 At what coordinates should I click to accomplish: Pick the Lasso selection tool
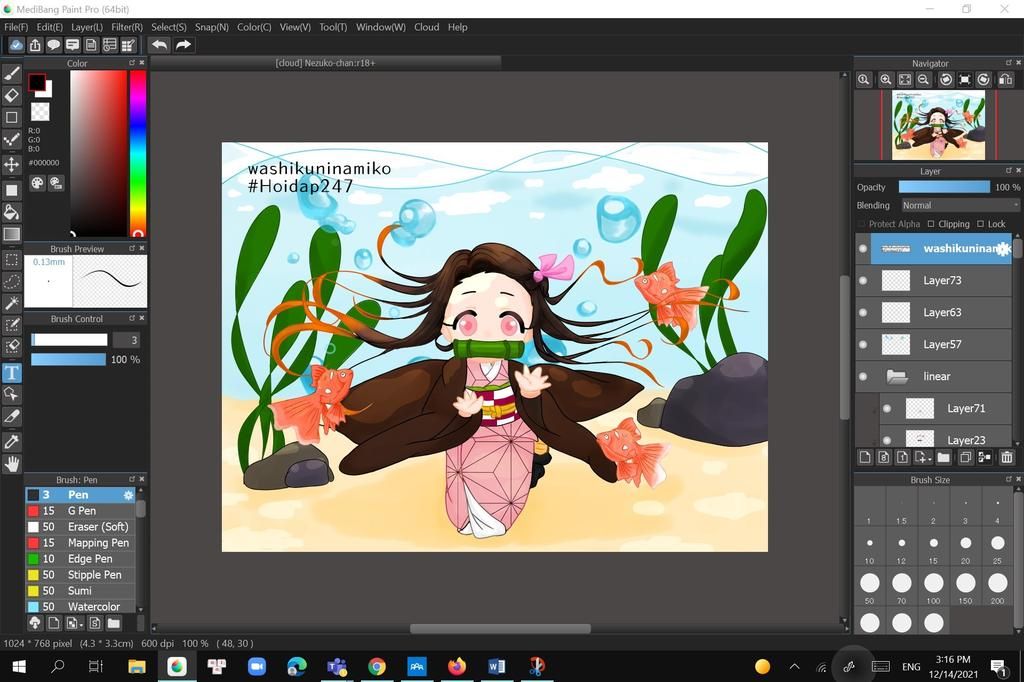12,282
